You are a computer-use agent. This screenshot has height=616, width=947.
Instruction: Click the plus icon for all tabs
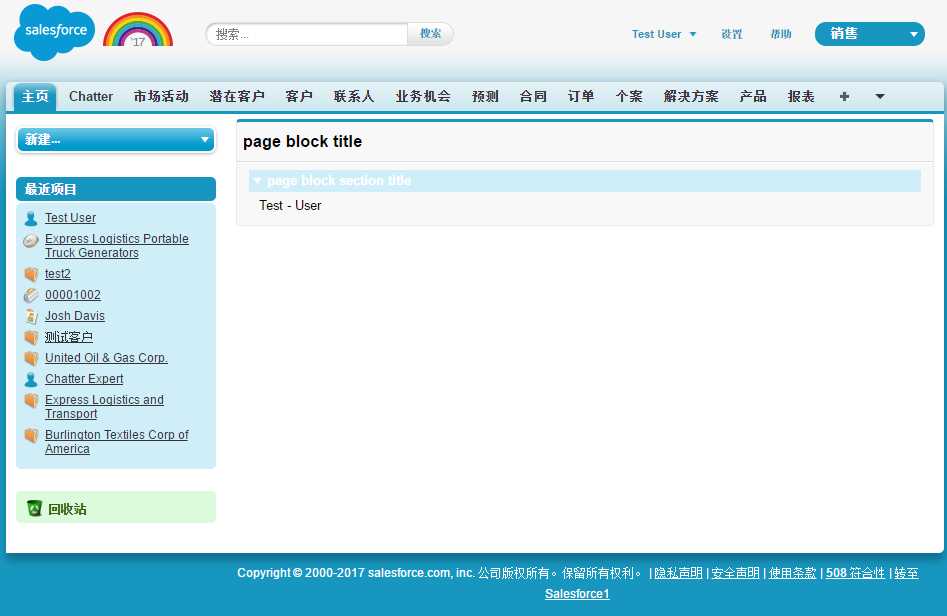pos(844,97)
